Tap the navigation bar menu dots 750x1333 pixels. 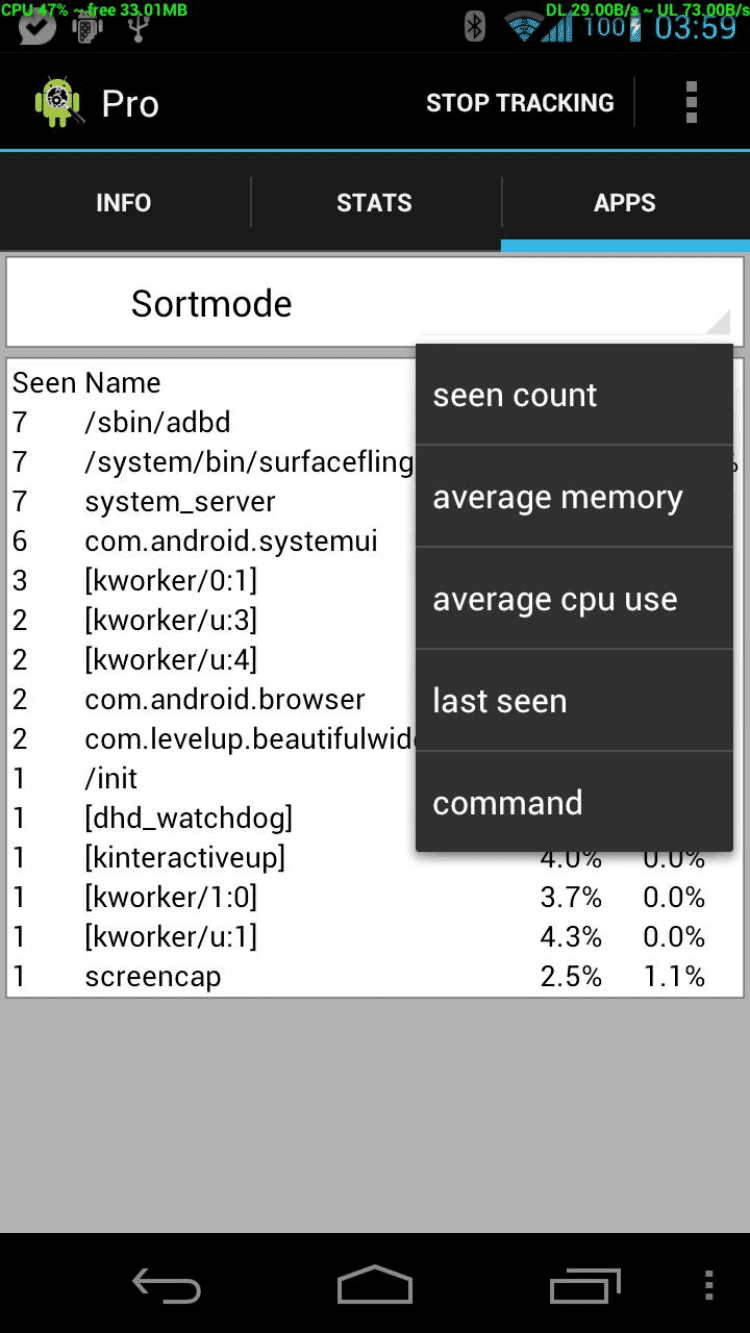coord(708,1286)
